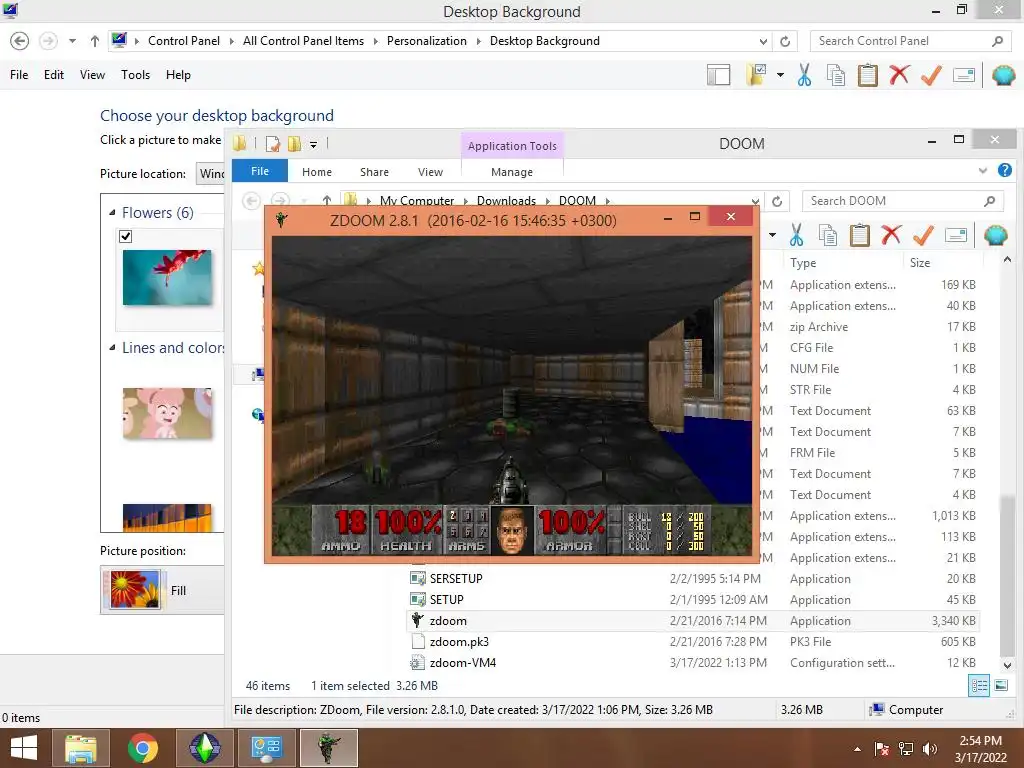Click envelope icon in Desktop Background toolbar
1024x768 pixels.
coord(964,75)
